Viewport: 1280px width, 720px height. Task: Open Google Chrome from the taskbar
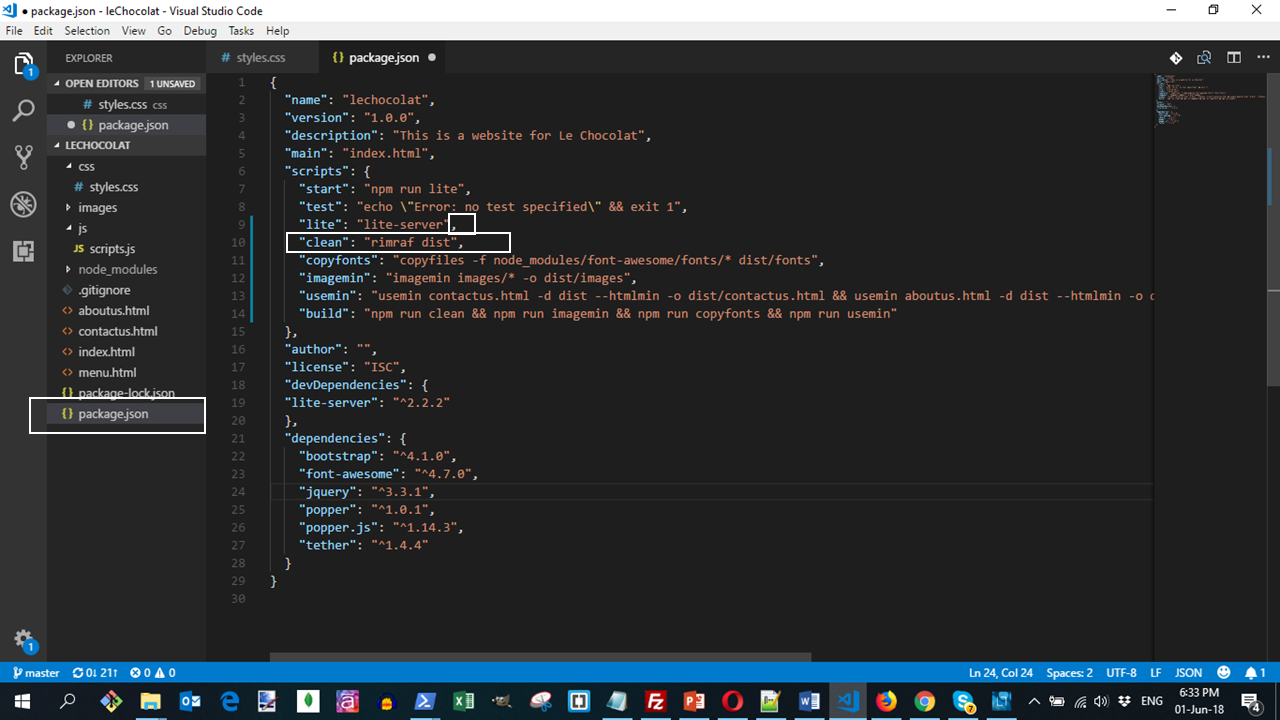925,701
